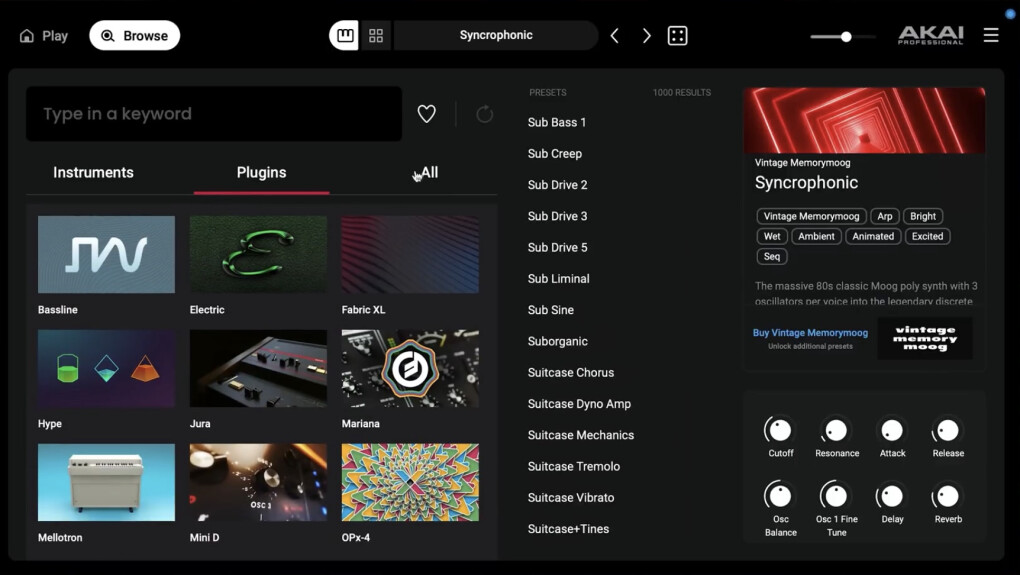Select the Mellotron plugin thumbnail
The width and height of the screenshot is (1020, 575).
tap(106, 482)
